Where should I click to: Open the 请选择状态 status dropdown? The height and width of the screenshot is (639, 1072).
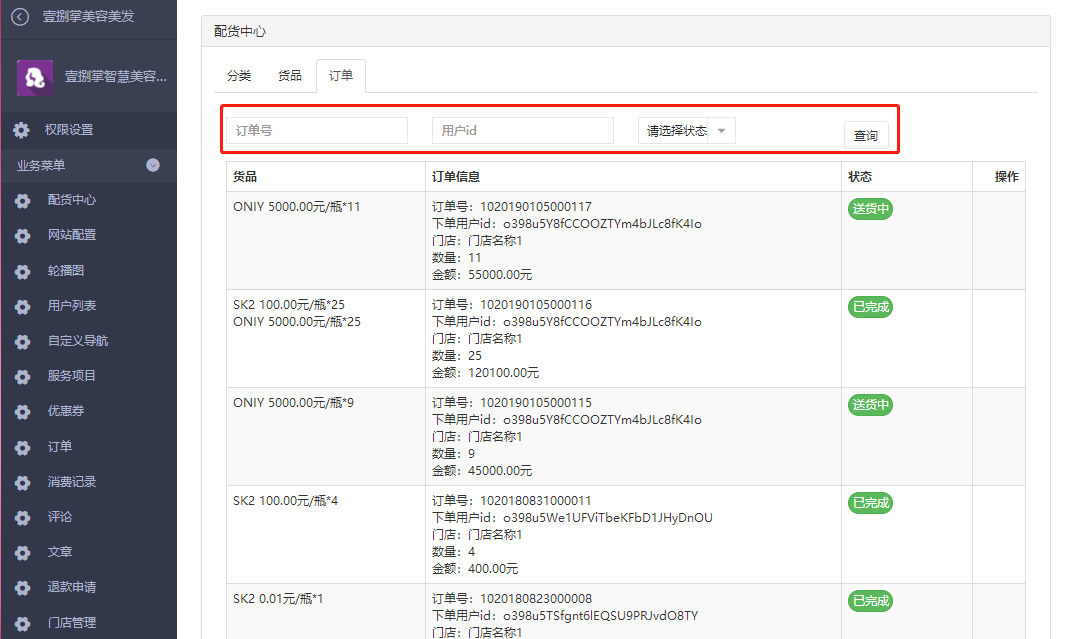(686, 131)
